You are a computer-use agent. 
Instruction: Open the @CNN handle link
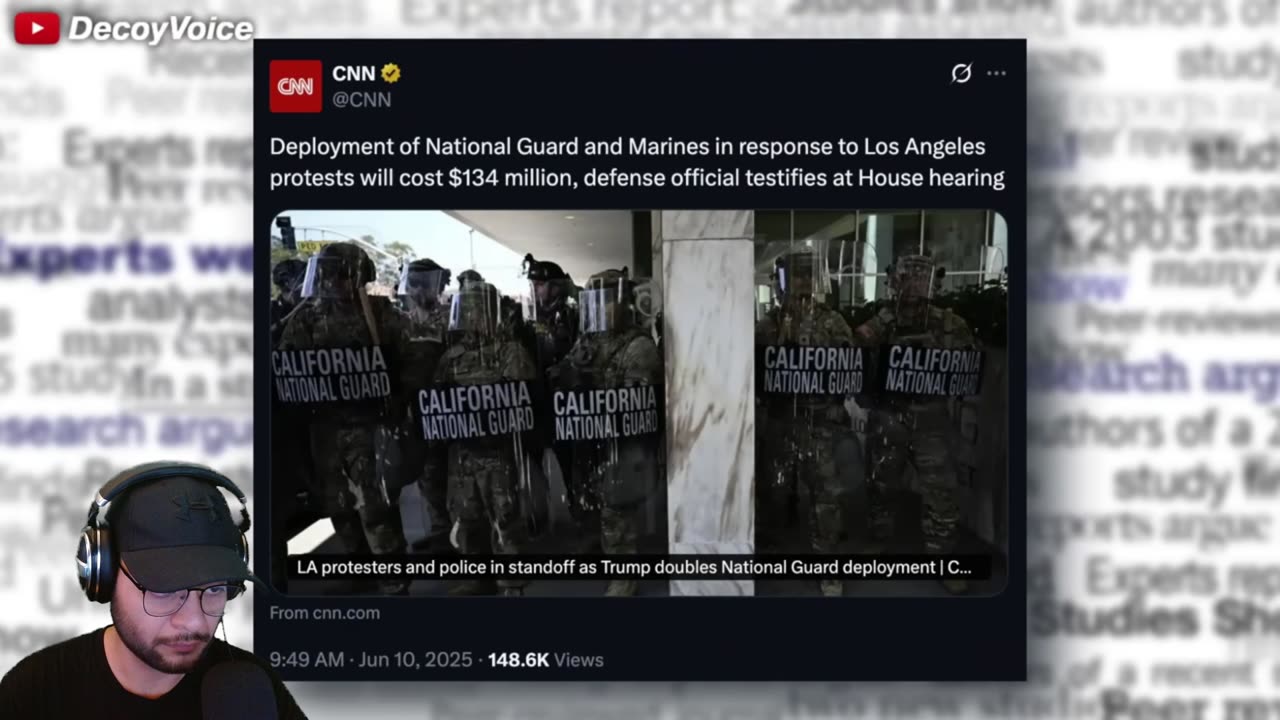pos(361,99)
